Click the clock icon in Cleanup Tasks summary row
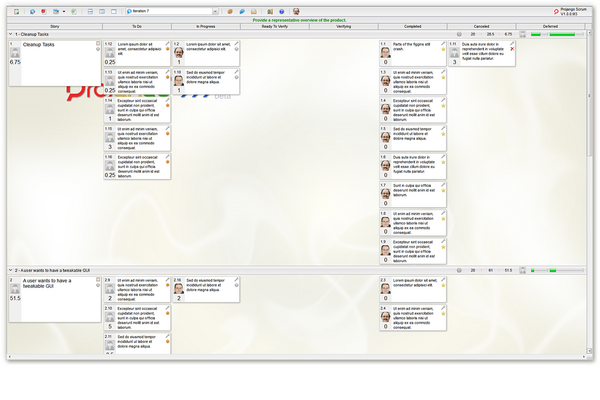Image resolution: width=600 pixels, height=400 pixels. coord(459,34)
